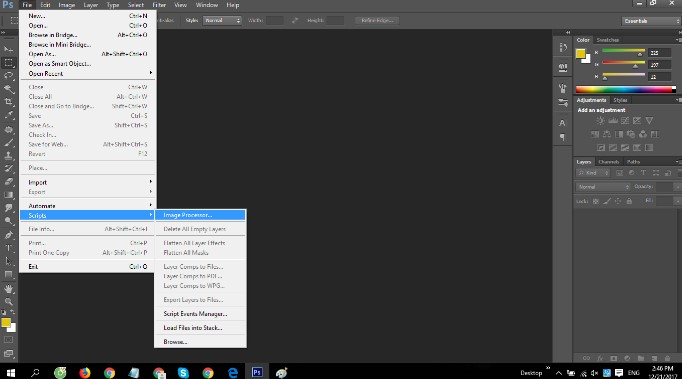Select the Eyedropper tool
Screen dimensions: 682x379
(8, 116)
